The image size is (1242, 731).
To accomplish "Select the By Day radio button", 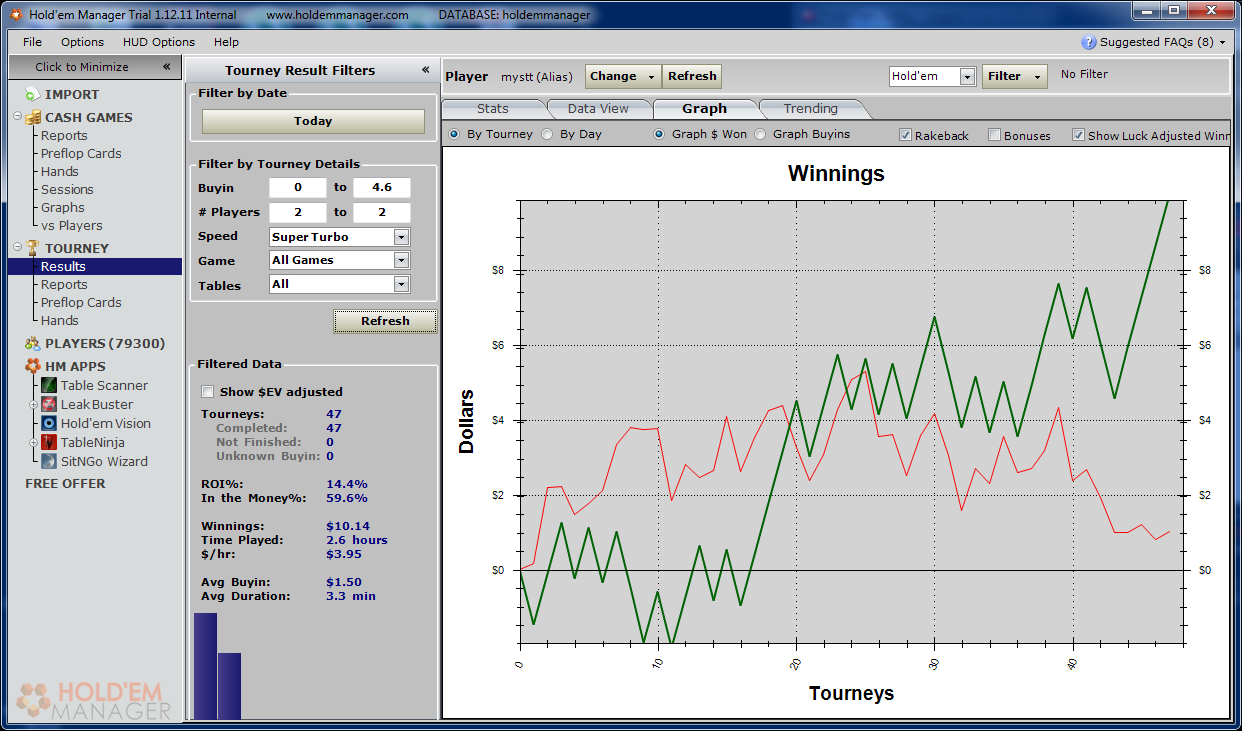I will click(547, 134).
